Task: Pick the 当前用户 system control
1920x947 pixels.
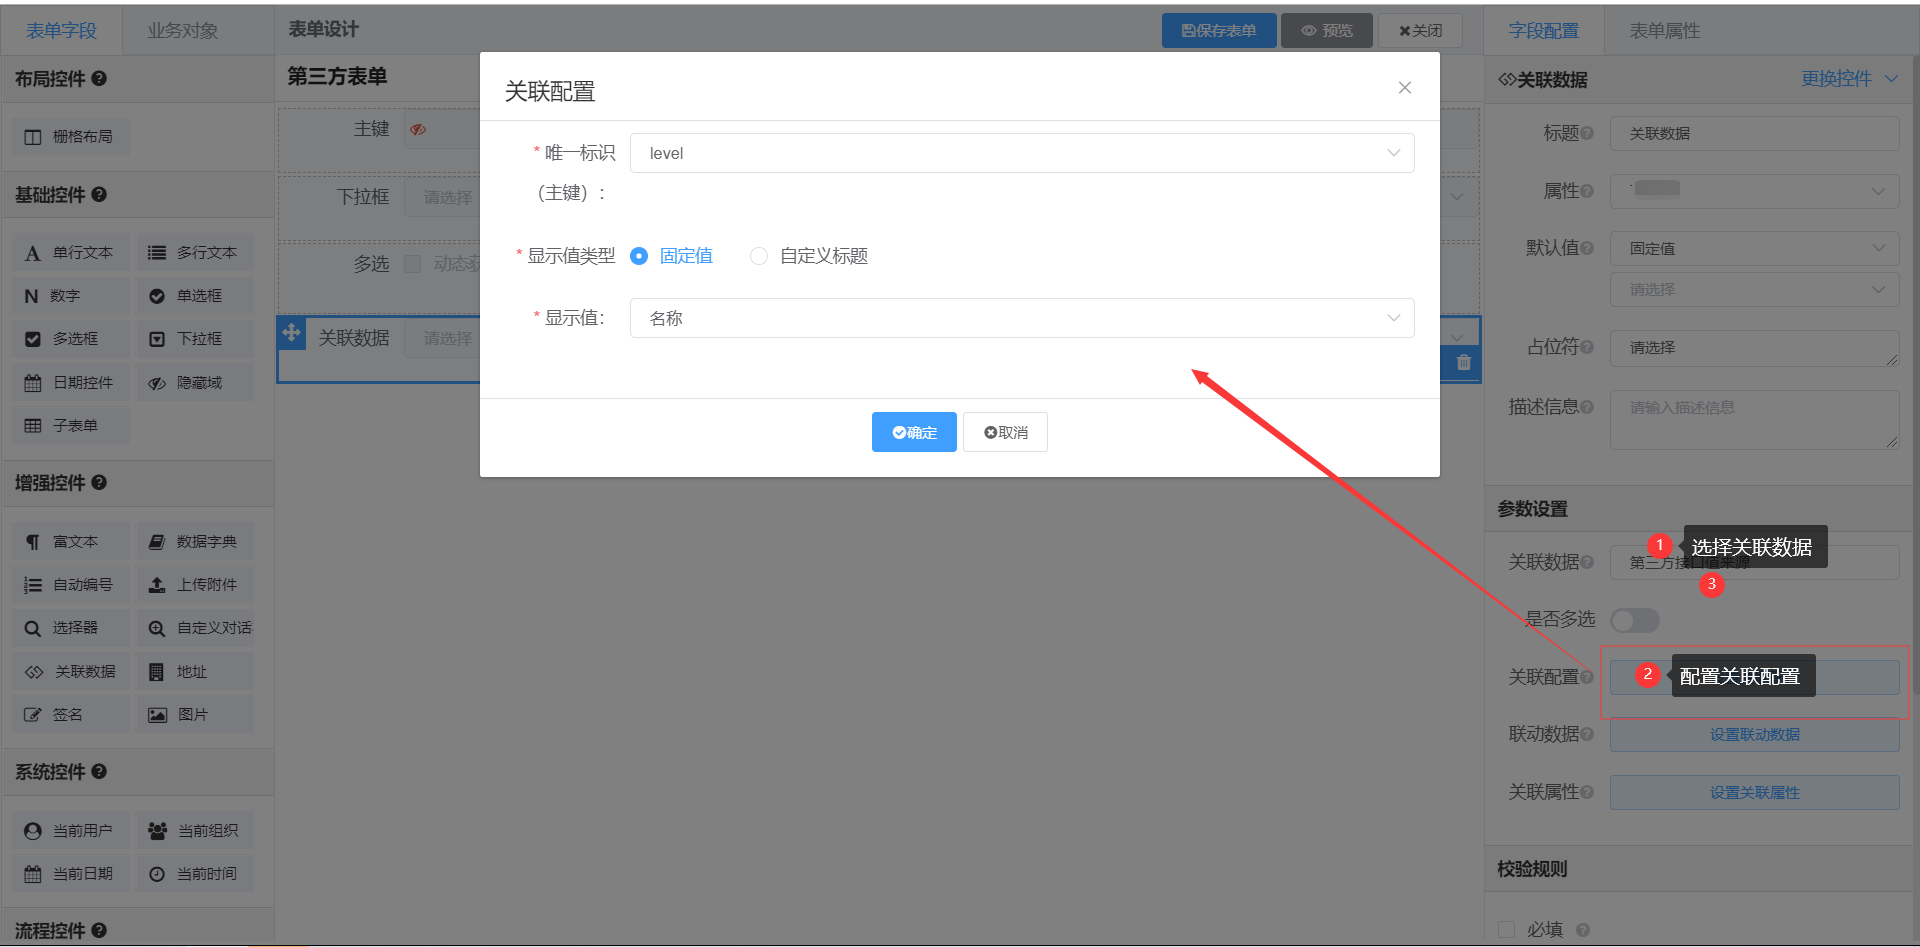Action: 71,831
